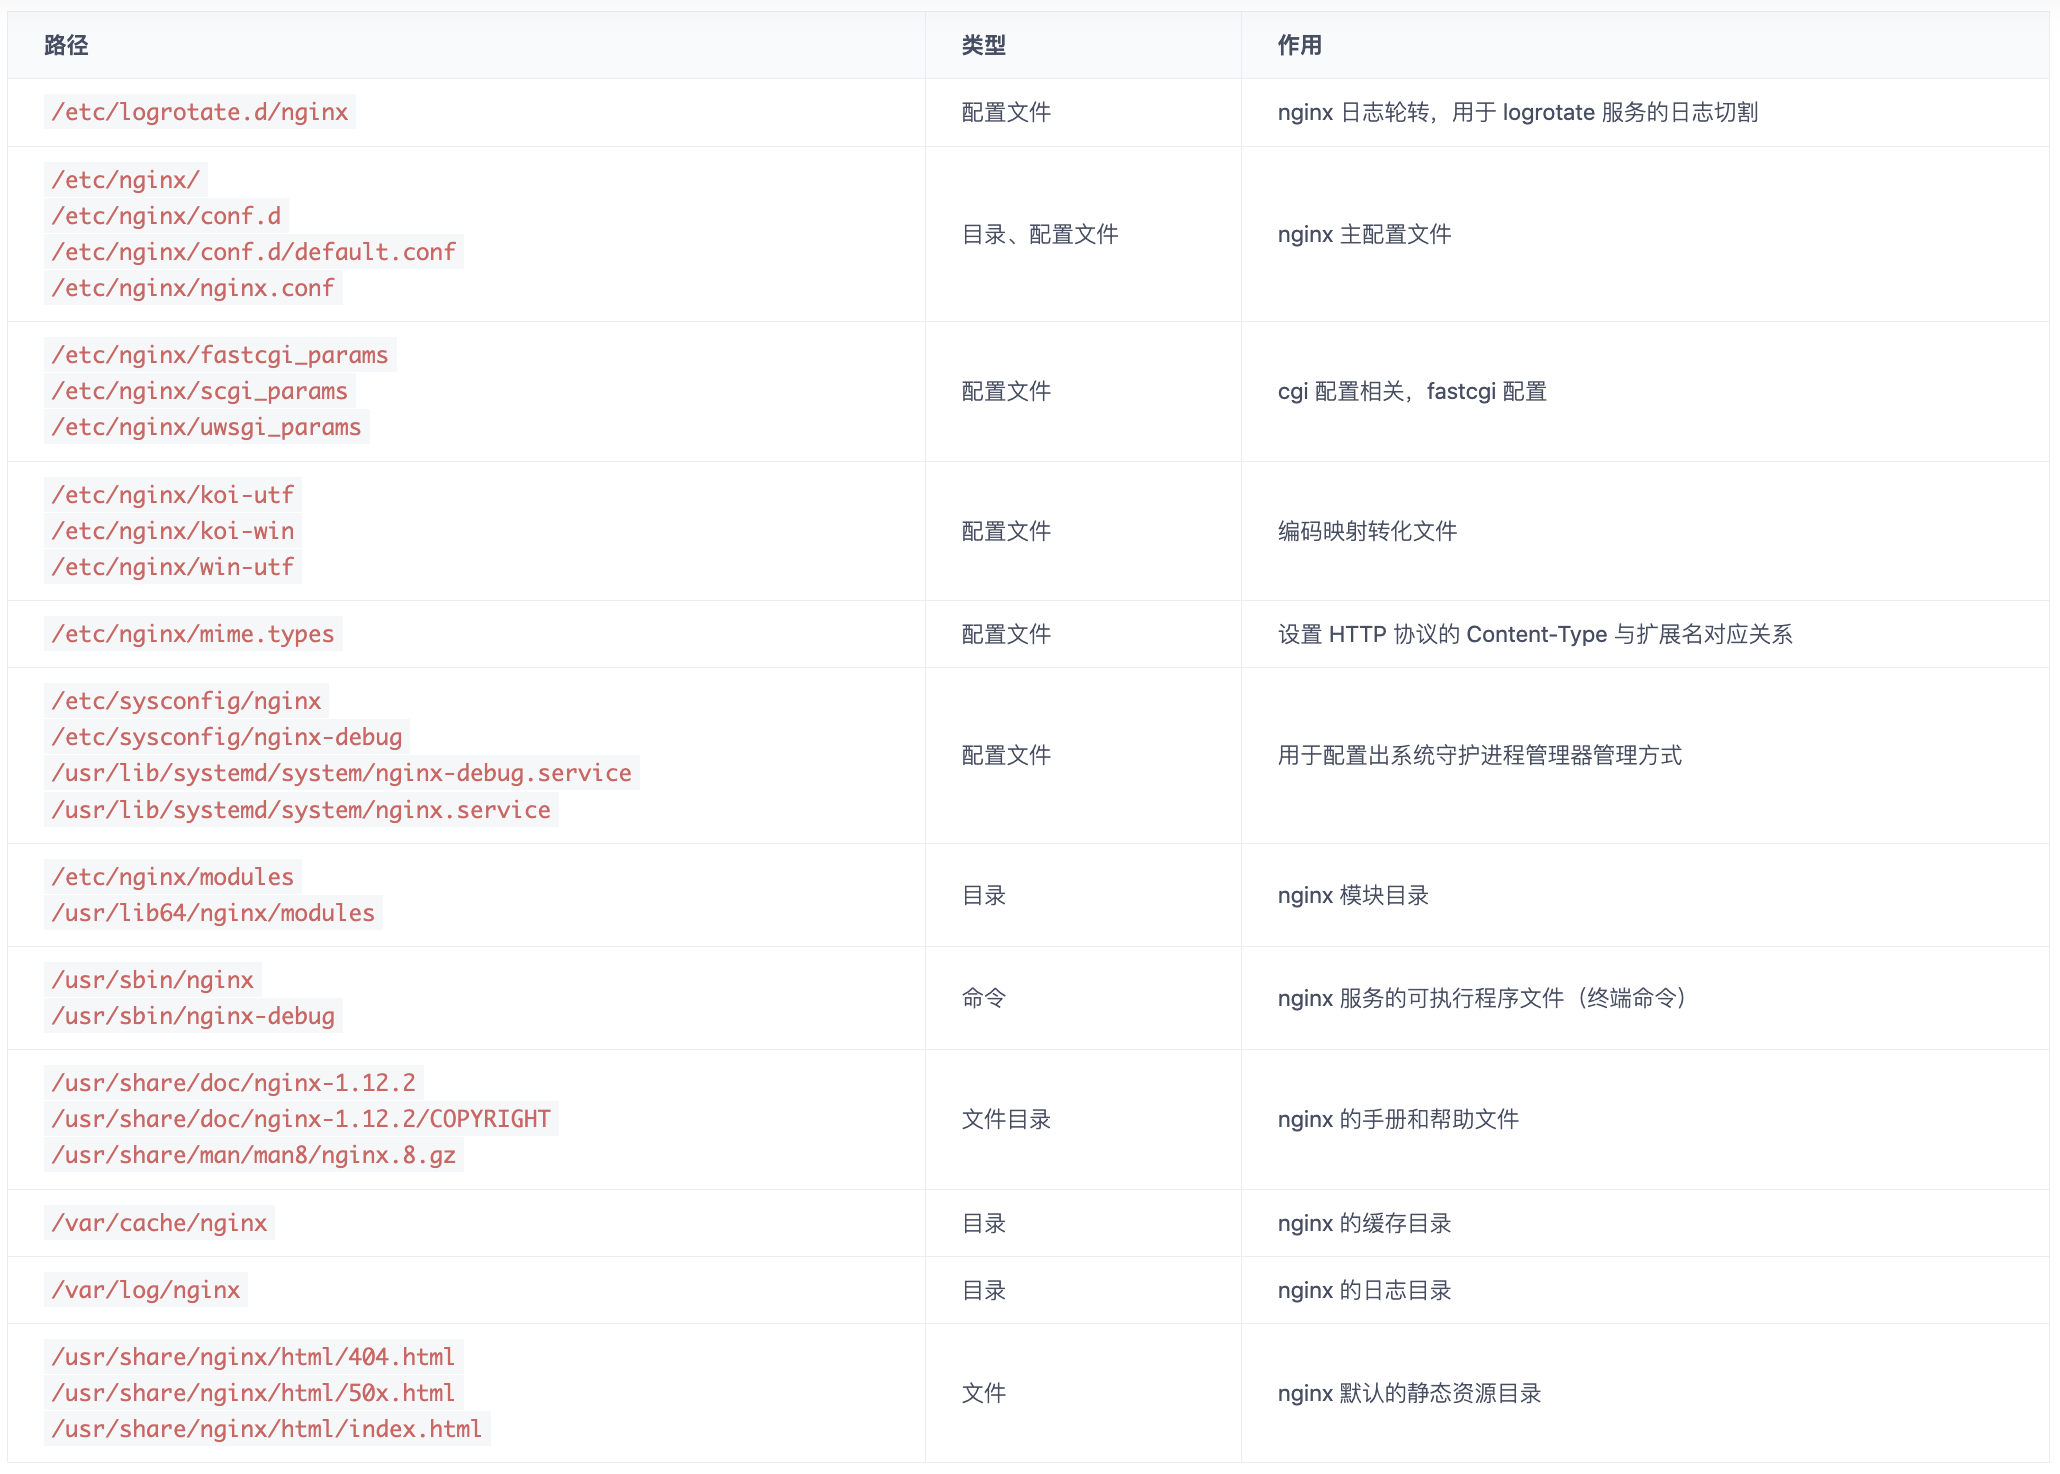Select the 'nginx 模块目录' description
Screen dimensions: 2060x1474
1353,895
